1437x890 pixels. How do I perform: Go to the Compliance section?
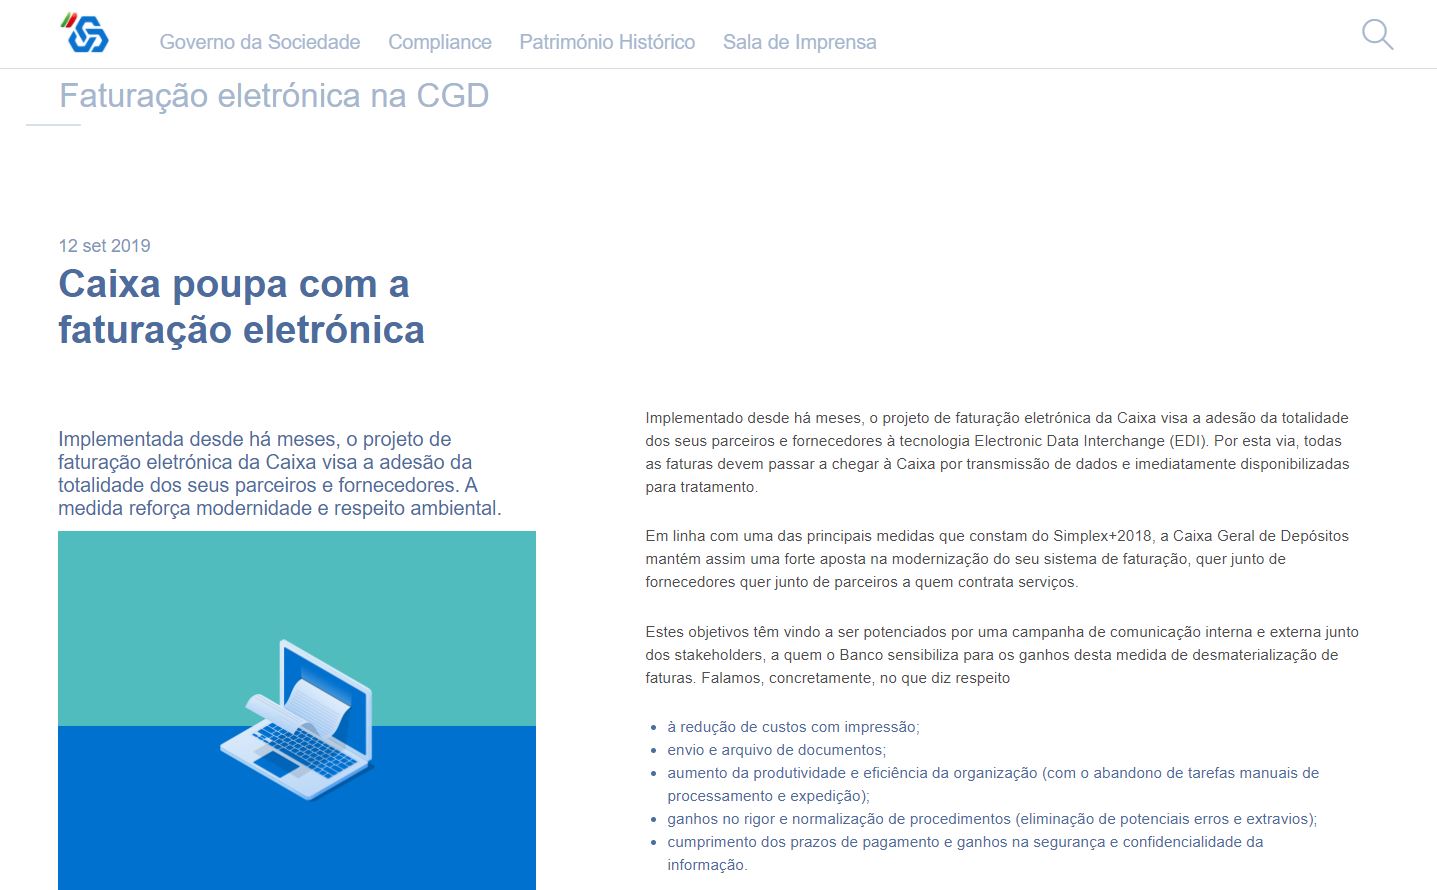(439, 42)
